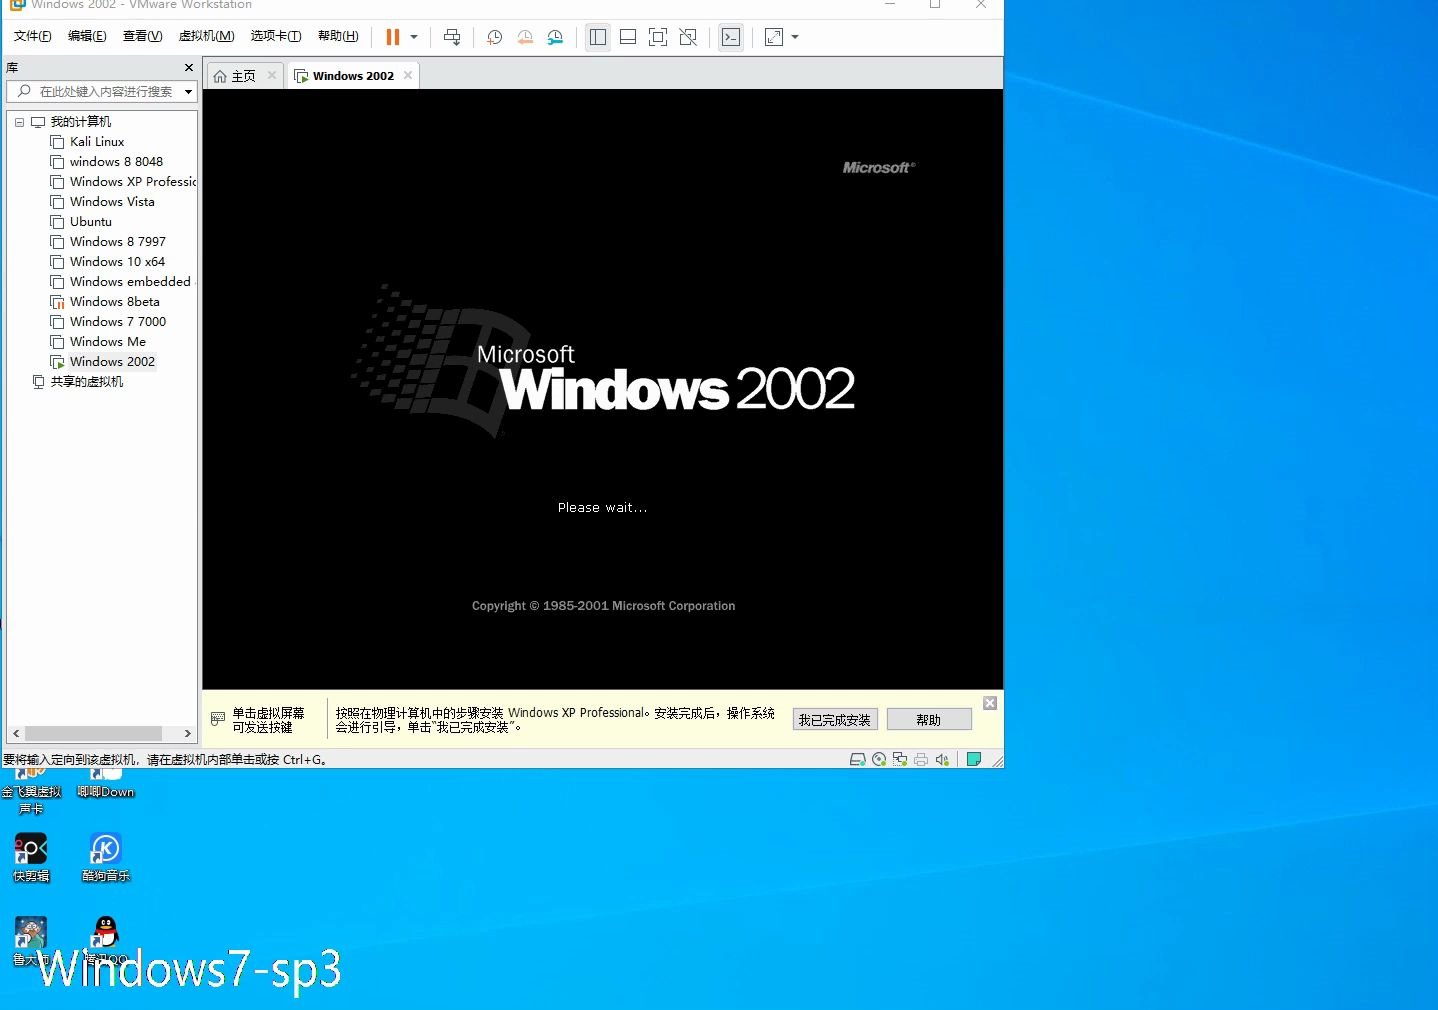
Task: Open the snapshot manager
Action: tap(555, 37)
